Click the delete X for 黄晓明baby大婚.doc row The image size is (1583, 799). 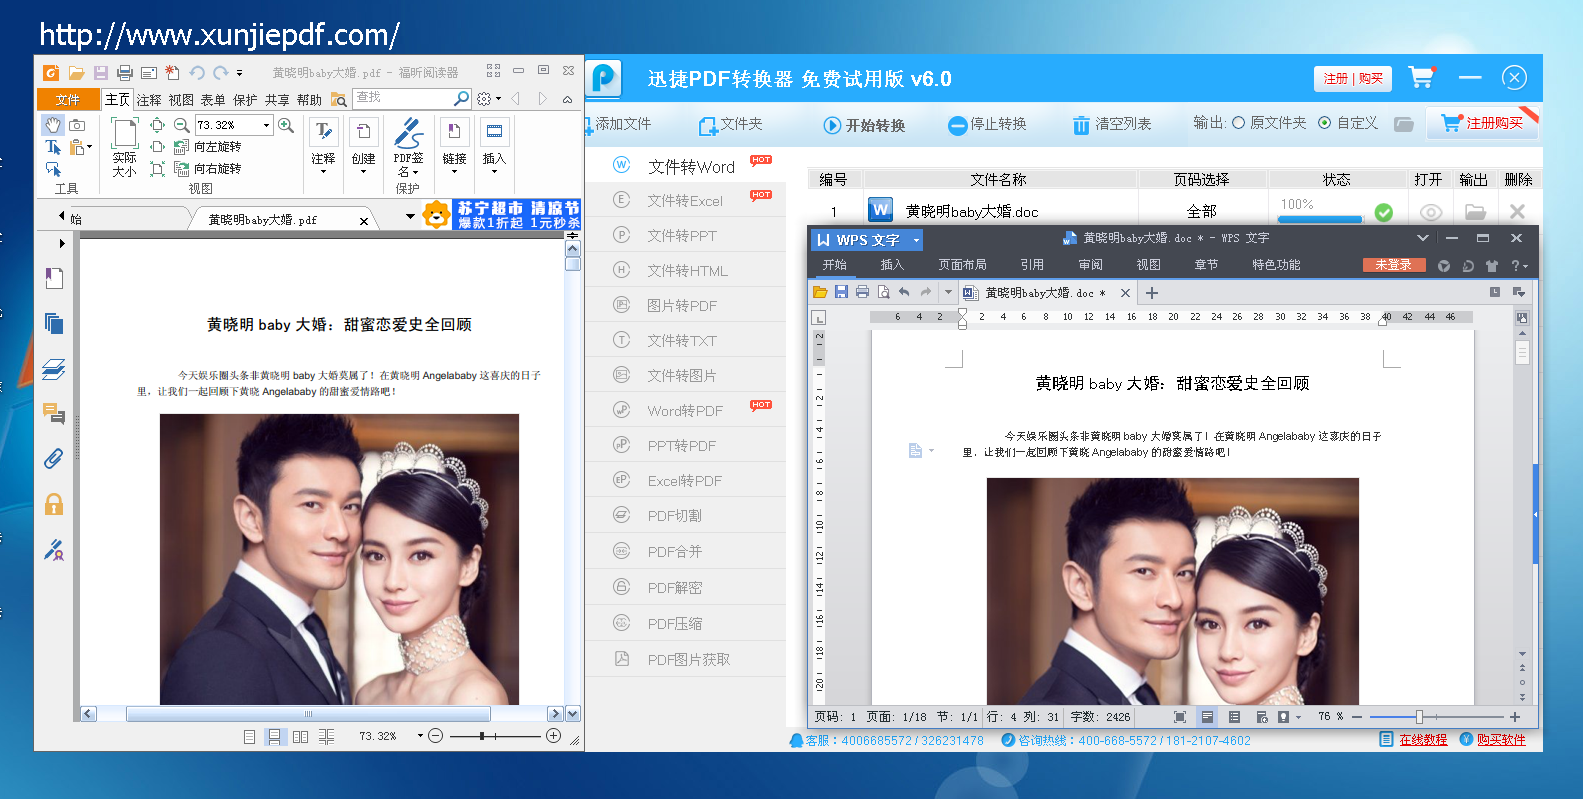tap(1517, 212)
